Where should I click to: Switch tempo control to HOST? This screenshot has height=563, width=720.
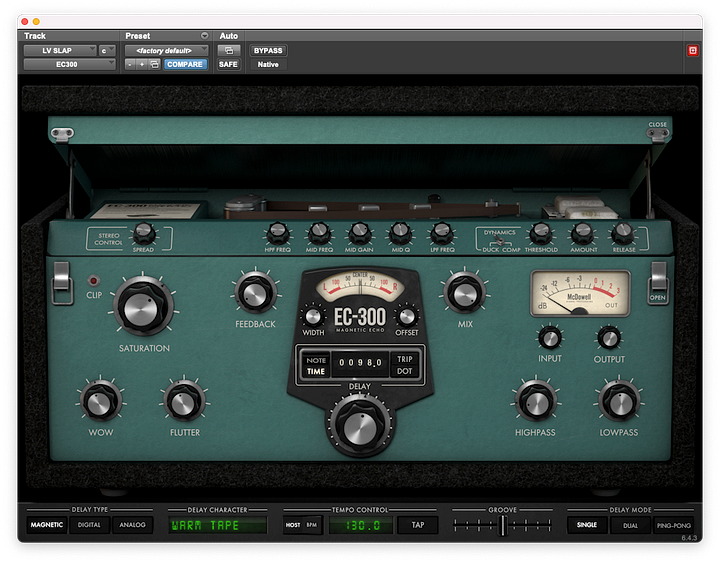tap(292, 525)
